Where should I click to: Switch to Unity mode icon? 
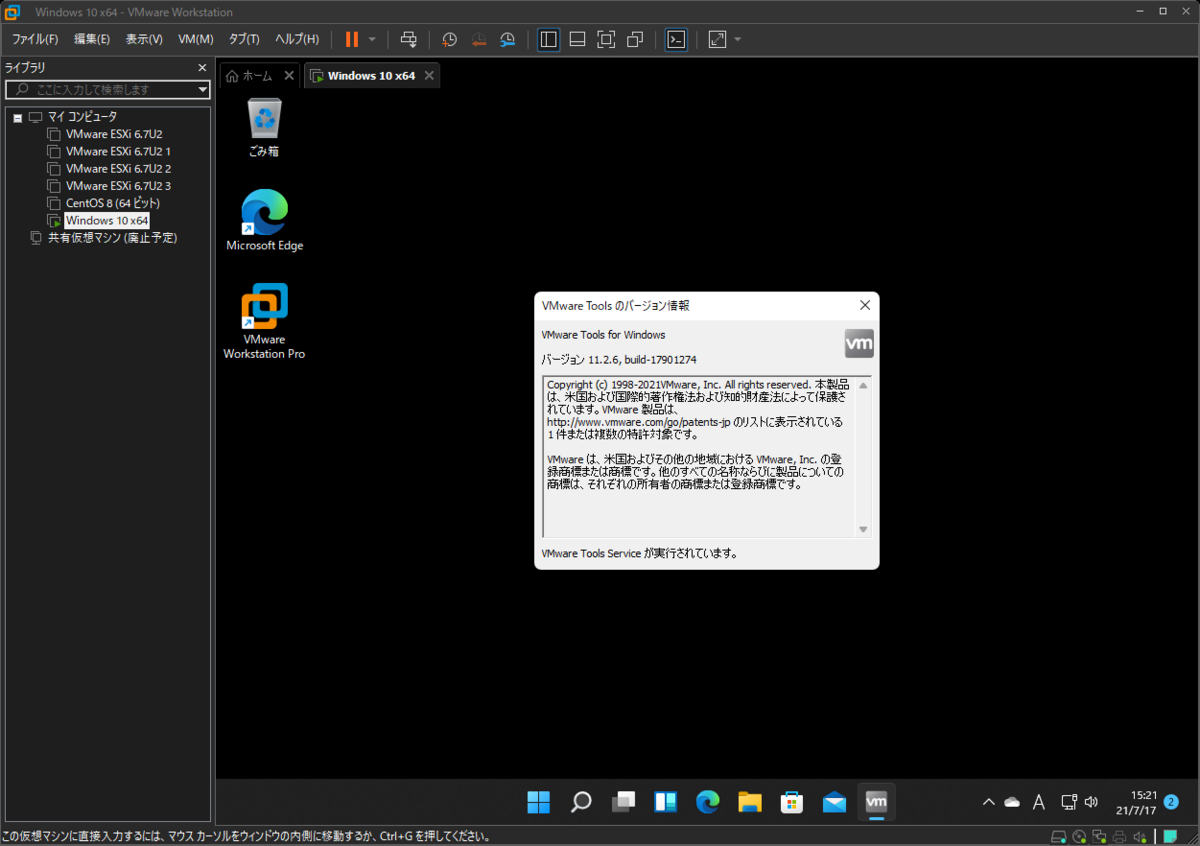(x=635, y=39)
